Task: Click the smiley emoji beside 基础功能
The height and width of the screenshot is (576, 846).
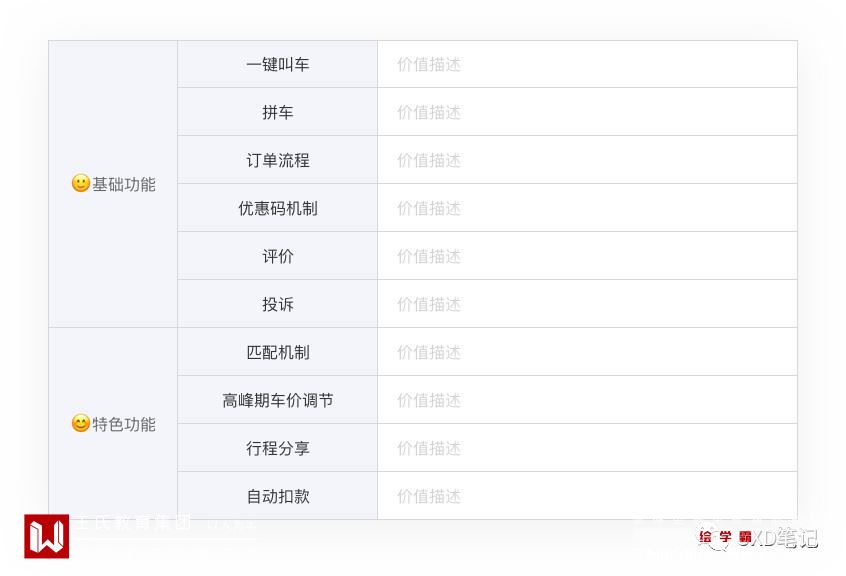Action: pos(81,184)
